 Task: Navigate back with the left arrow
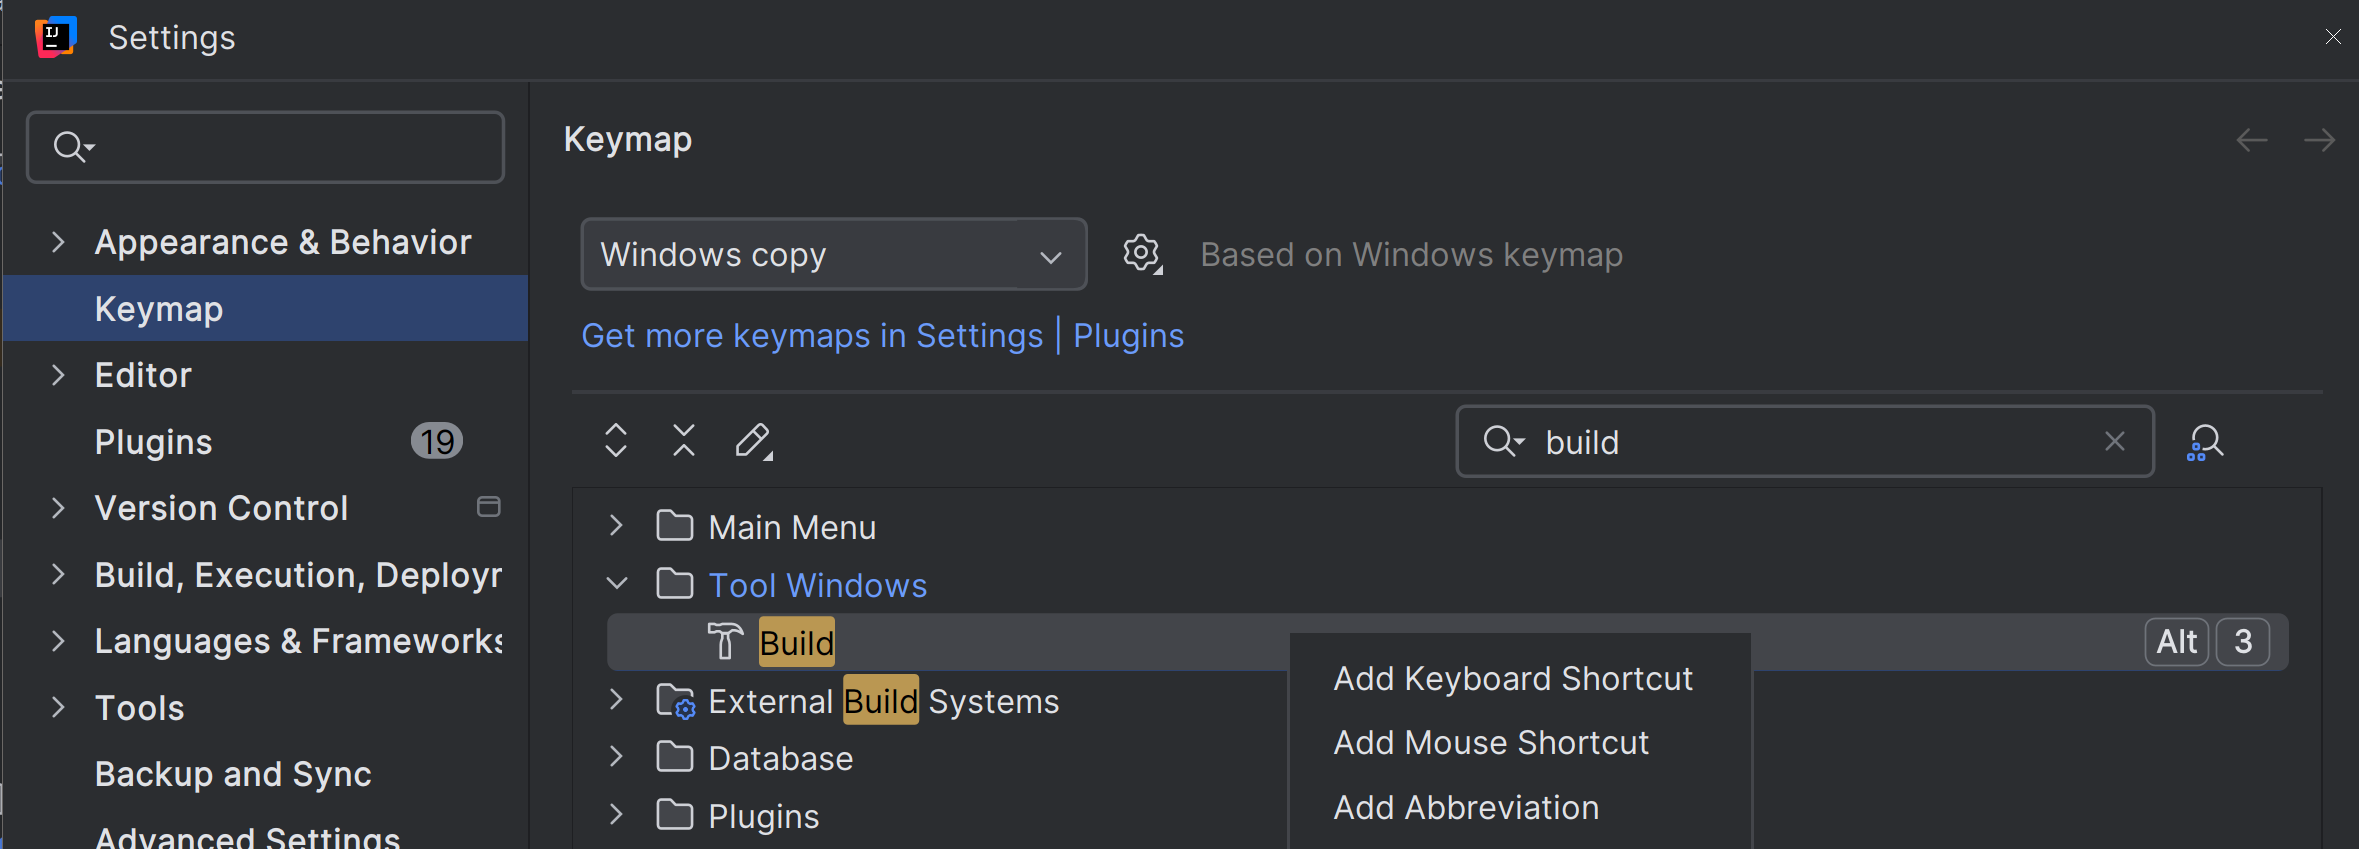tap(2252, 140)
